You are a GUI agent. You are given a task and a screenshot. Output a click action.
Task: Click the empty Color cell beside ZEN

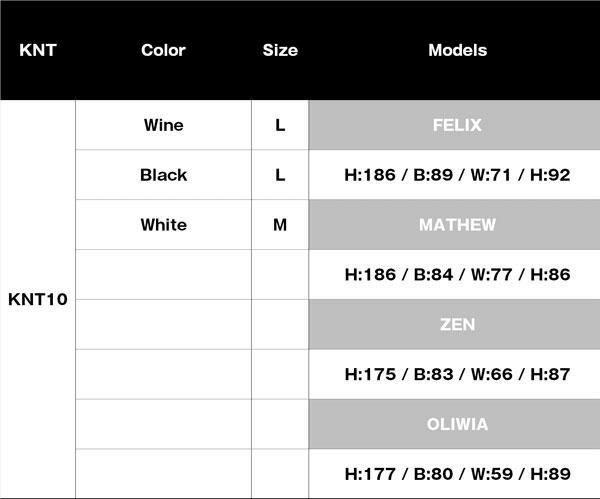tap(163, 324)
